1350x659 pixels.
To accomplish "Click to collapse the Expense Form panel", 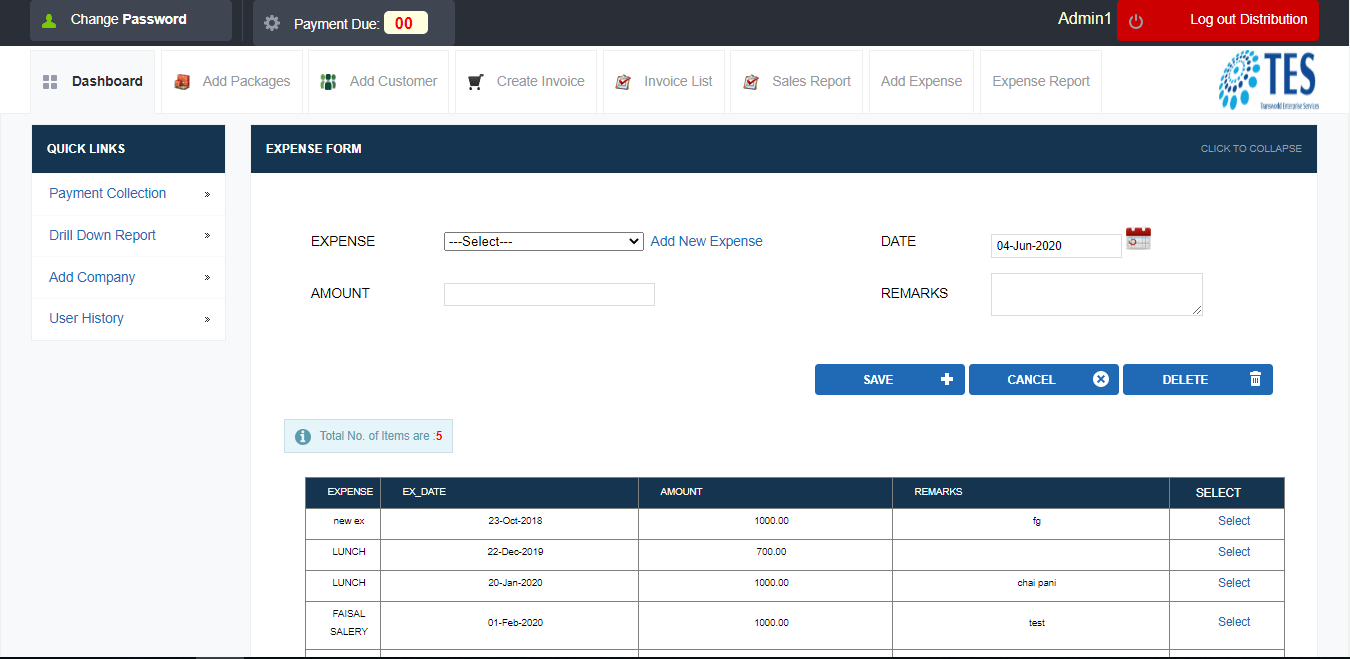I will (x=1251, y=149).
